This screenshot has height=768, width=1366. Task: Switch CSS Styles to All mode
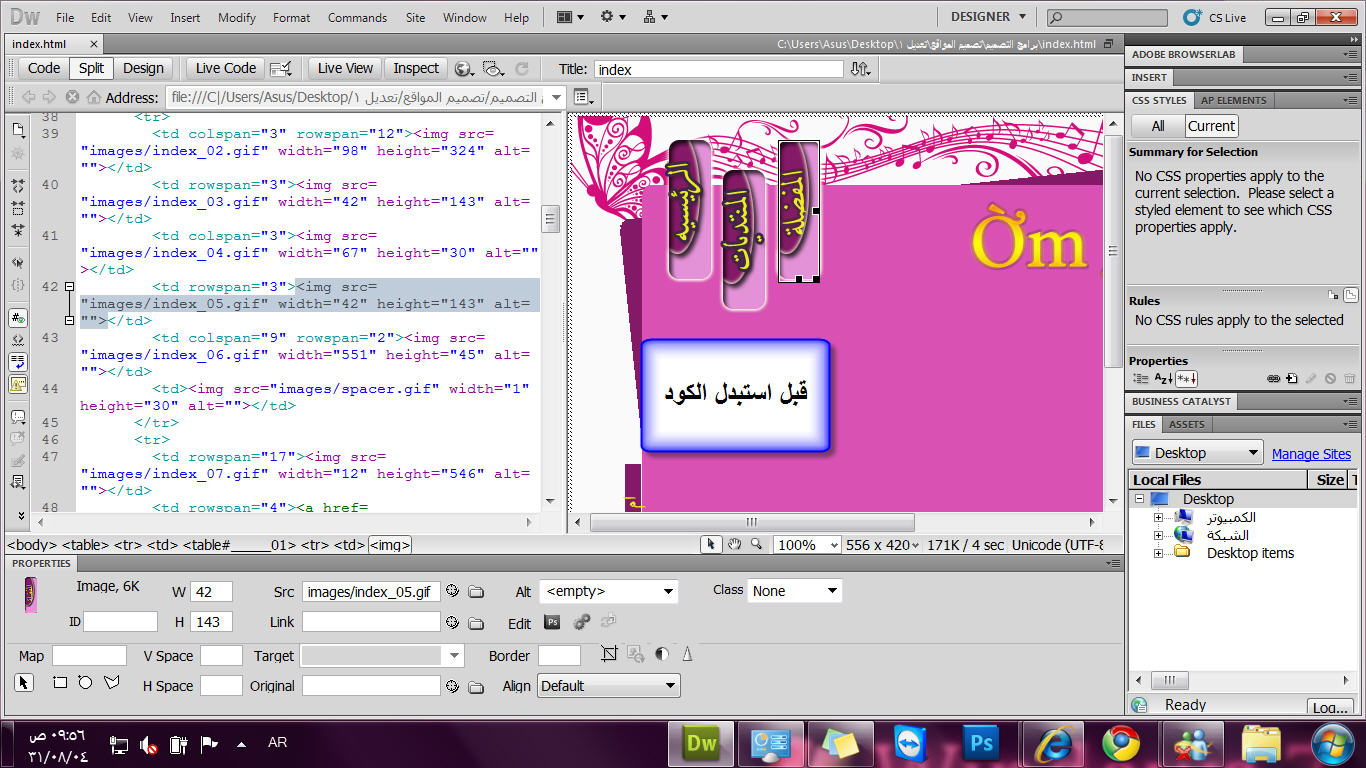(1157, 126)
